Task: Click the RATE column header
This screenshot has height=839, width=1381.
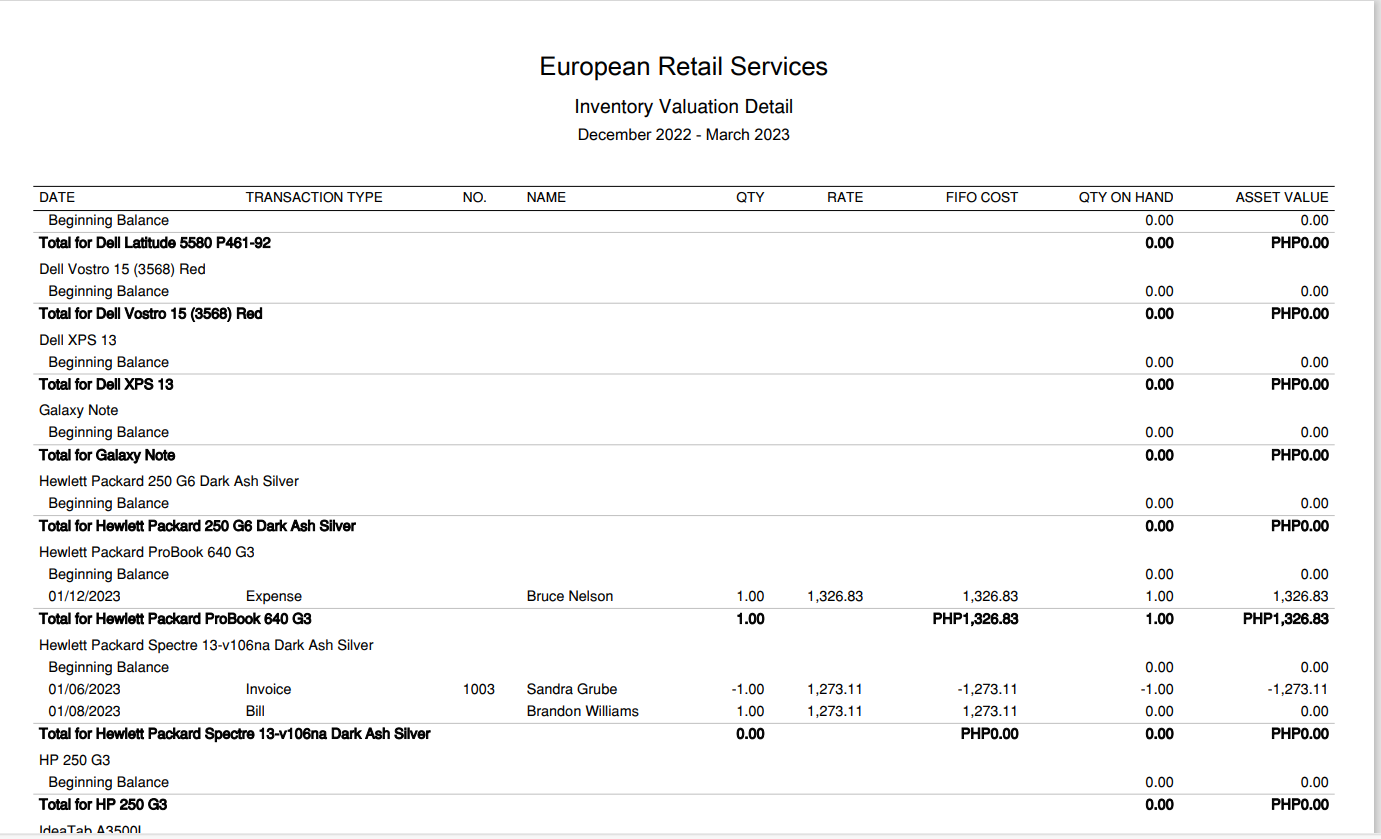Action: click(844, 197)
